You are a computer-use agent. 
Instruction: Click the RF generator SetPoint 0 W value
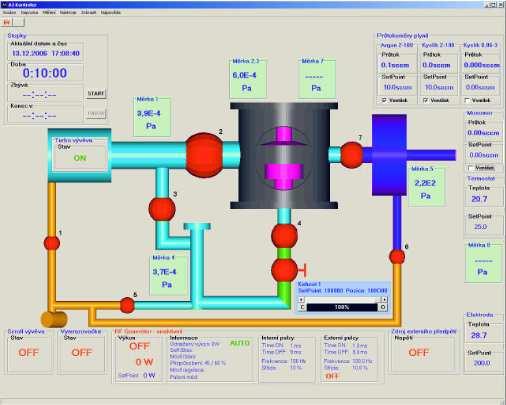(149, 375)
